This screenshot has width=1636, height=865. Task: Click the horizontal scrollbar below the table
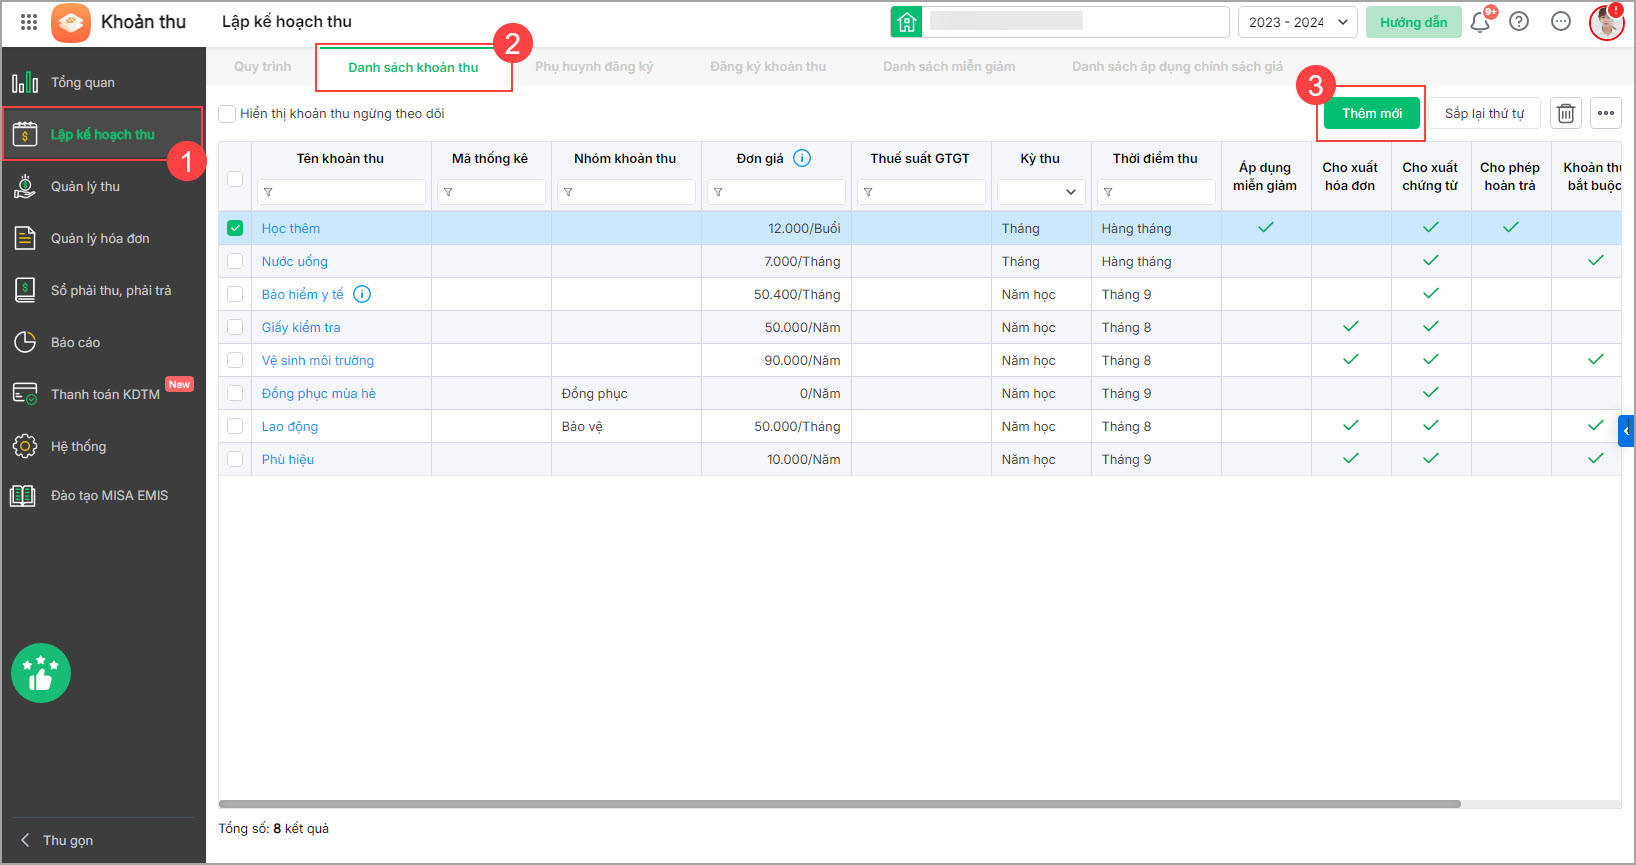[x=840, y=804]
